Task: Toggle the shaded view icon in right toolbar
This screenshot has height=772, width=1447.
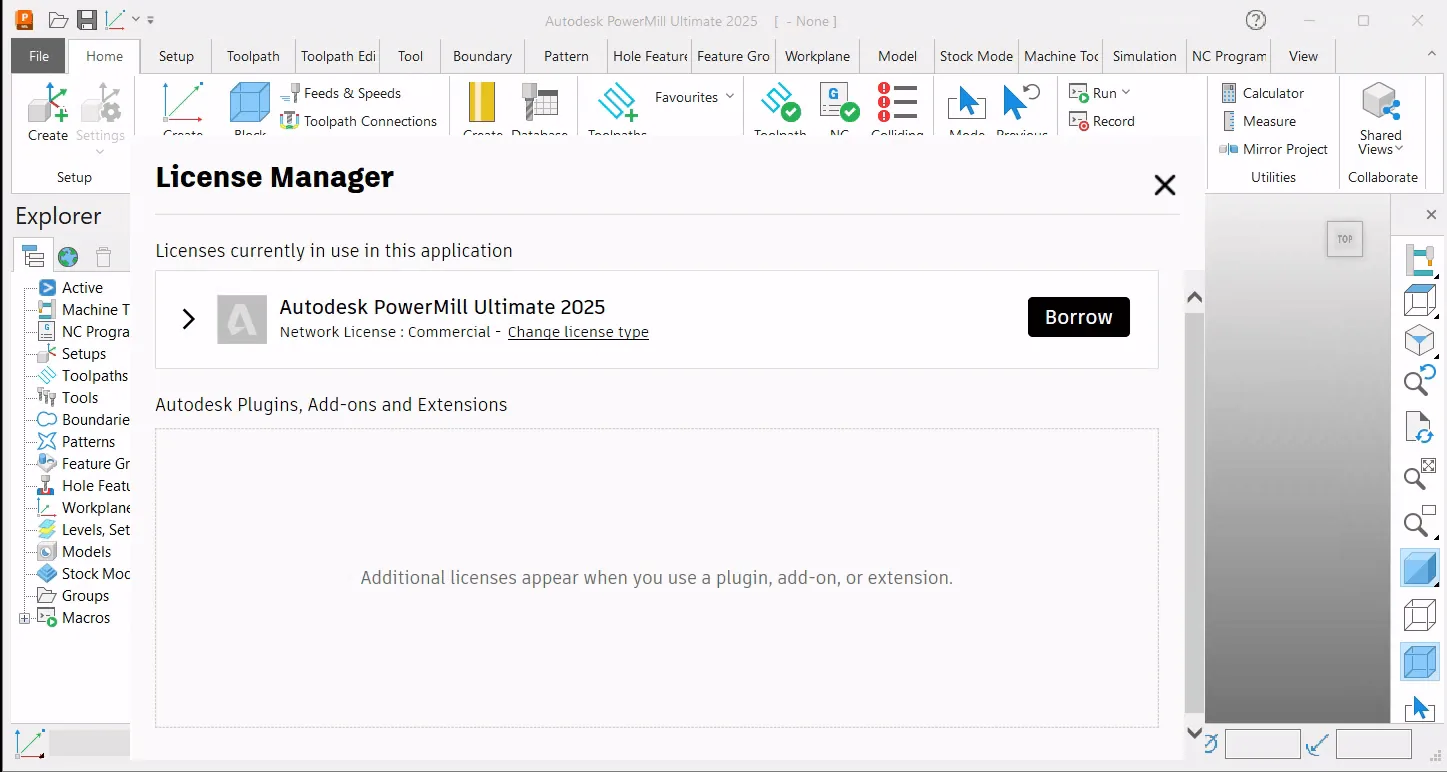Action: [1419, 569]
